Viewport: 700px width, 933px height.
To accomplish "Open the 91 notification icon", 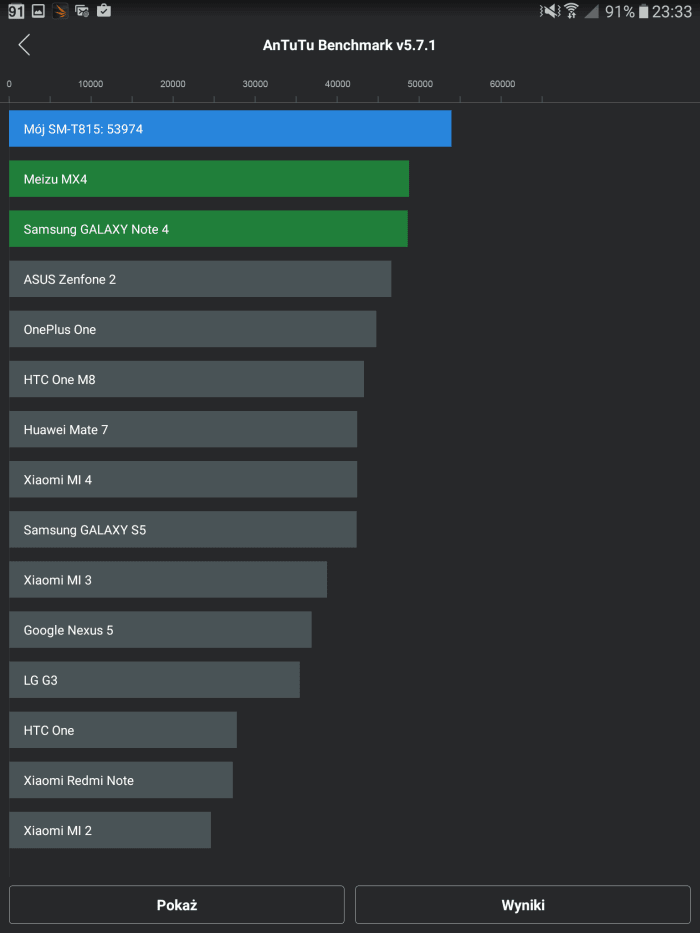I will (16, 11).
